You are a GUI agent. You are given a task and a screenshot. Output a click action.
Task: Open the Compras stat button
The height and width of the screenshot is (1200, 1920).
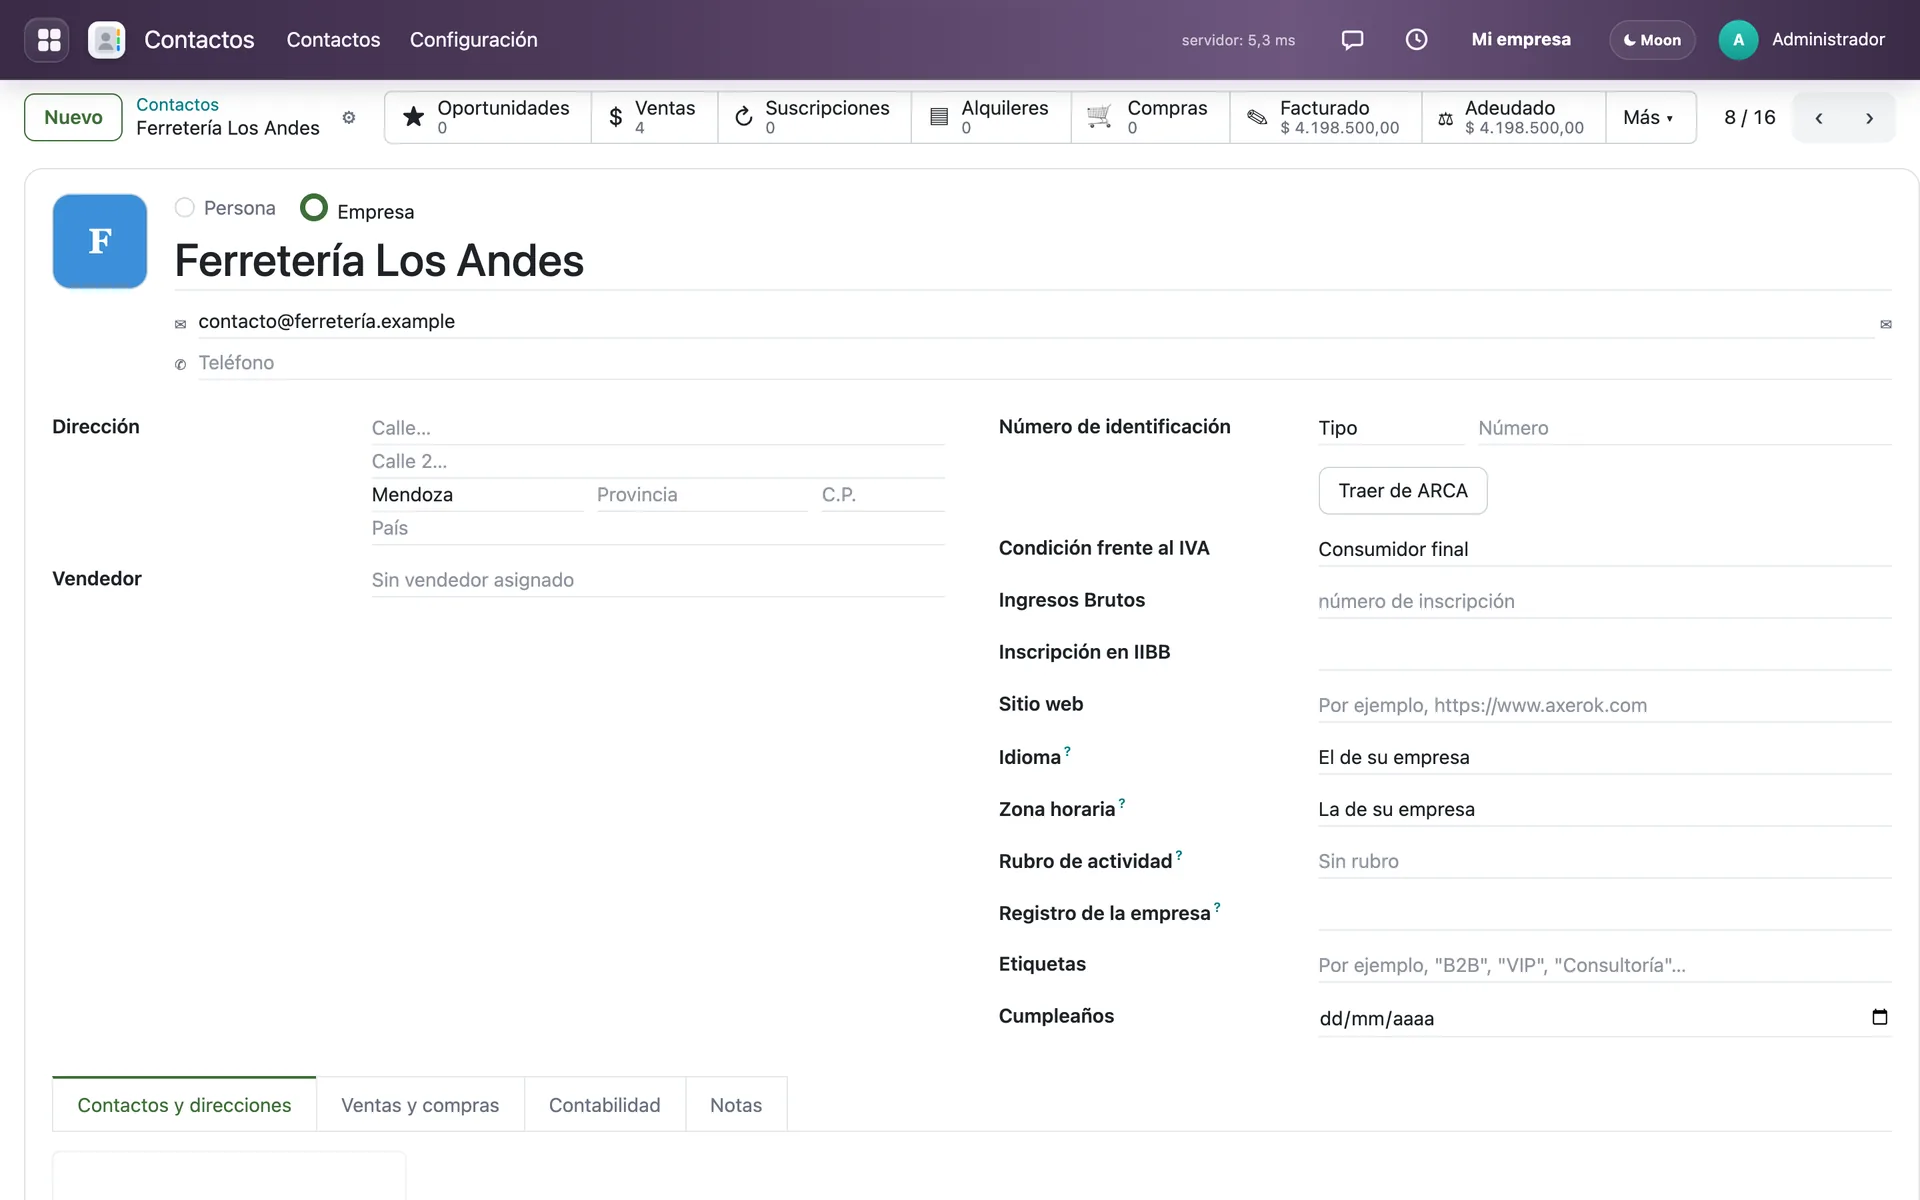click(x=1150, y=117)
